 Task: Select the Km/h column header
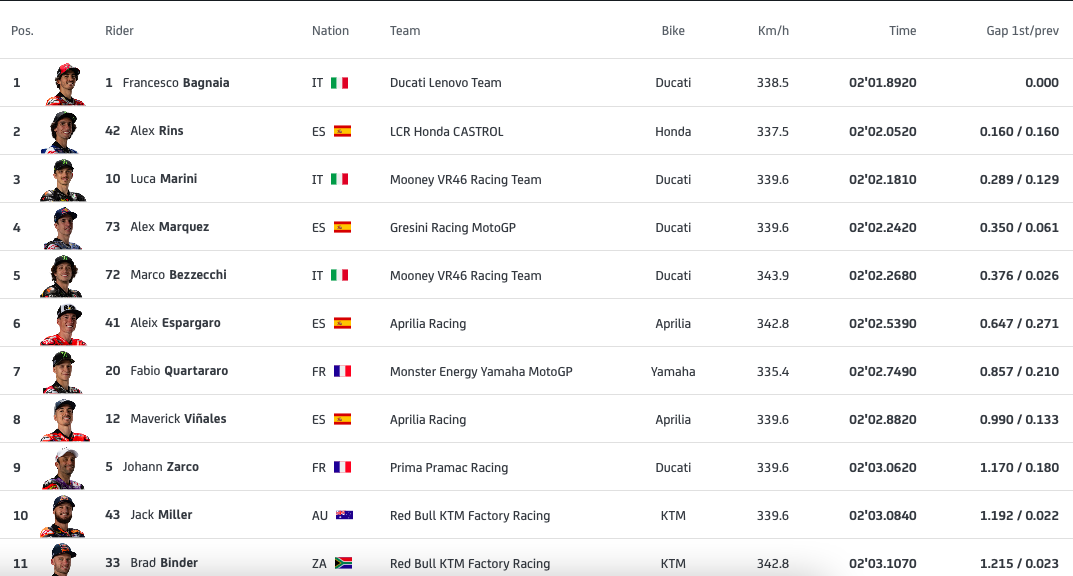[773, 31]
